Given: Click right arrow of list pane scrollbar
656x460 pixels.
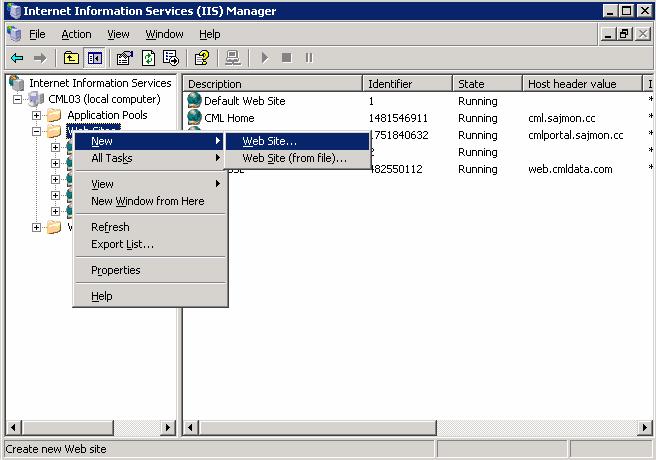Looking at the screenshot, I should coord(644,427).
